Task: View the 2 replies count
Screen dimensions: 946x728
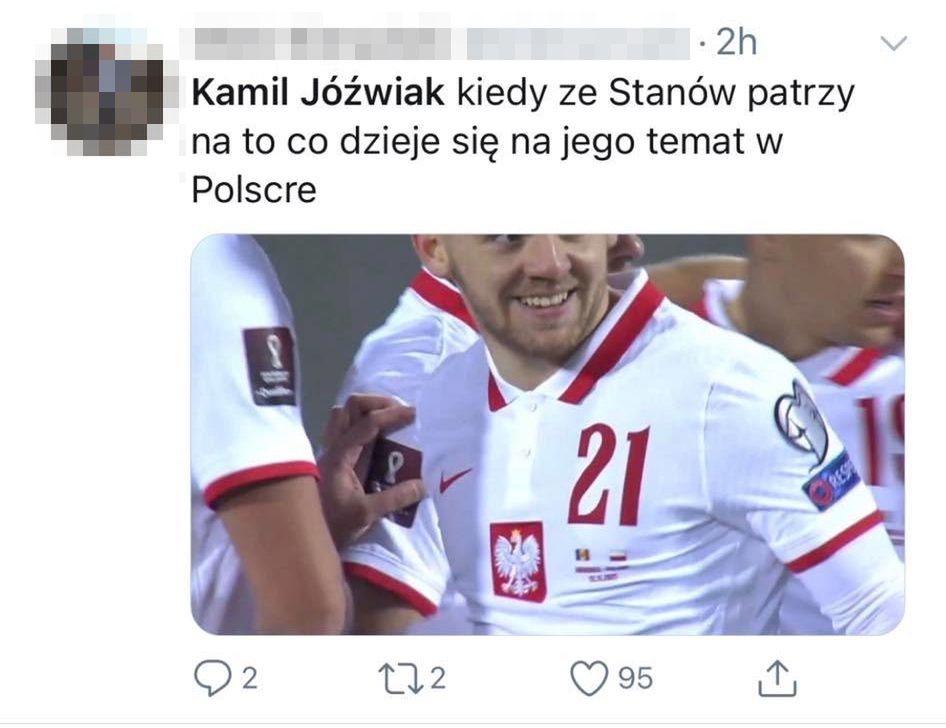Action: 250,679
